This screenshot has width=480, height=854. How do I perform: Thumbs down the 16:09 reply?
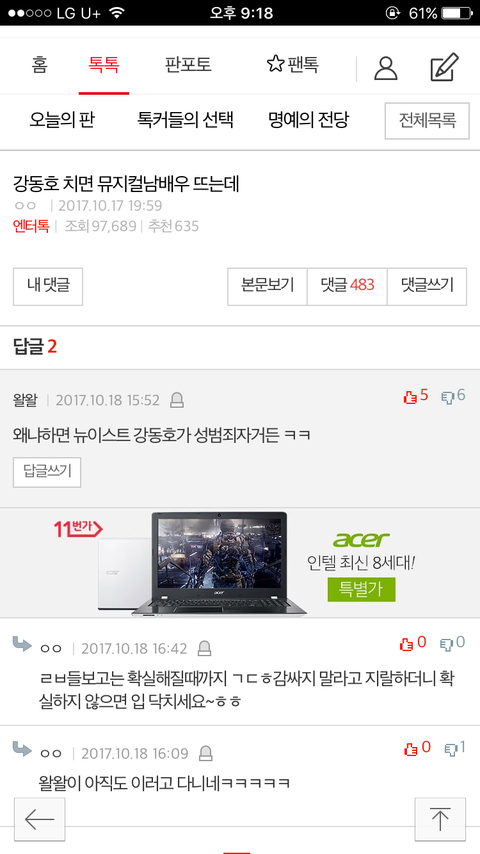coord(455,748)
